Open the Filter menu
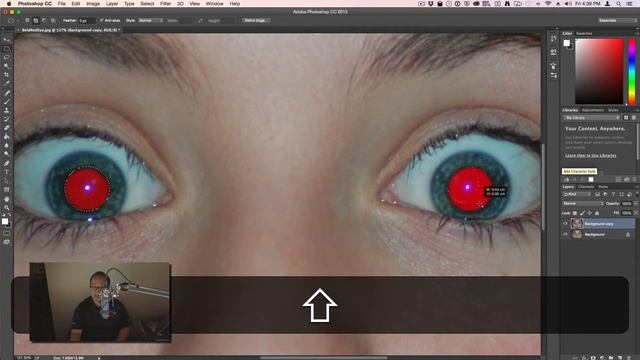 pos(165,4)
